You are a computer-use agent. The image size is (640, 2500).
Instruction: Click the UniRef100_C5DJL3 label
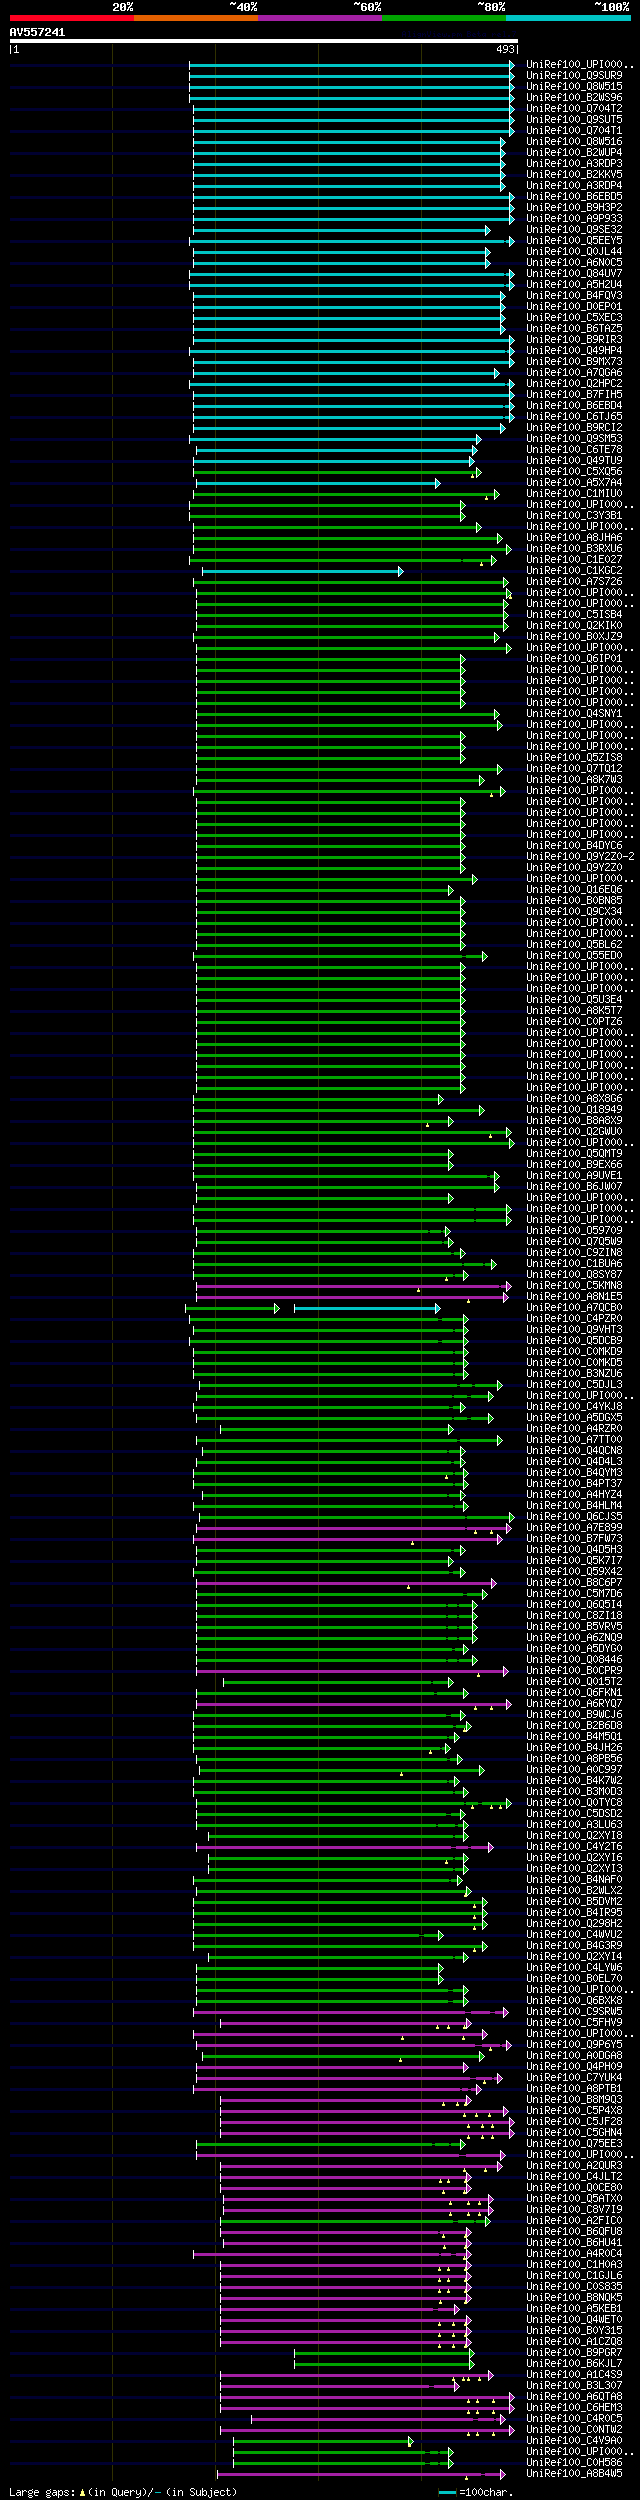tap(574, 1384)
